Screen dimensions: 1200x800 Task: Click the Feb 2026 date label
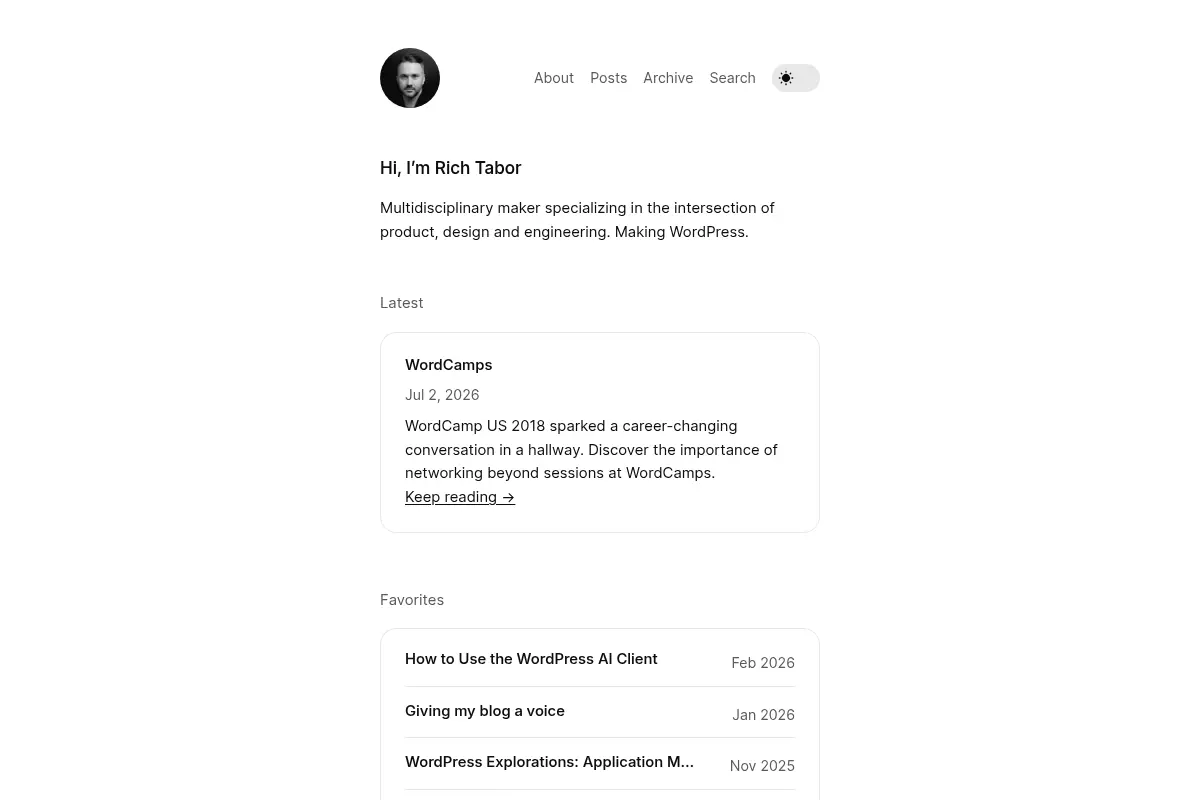click(x=763, y=663)
